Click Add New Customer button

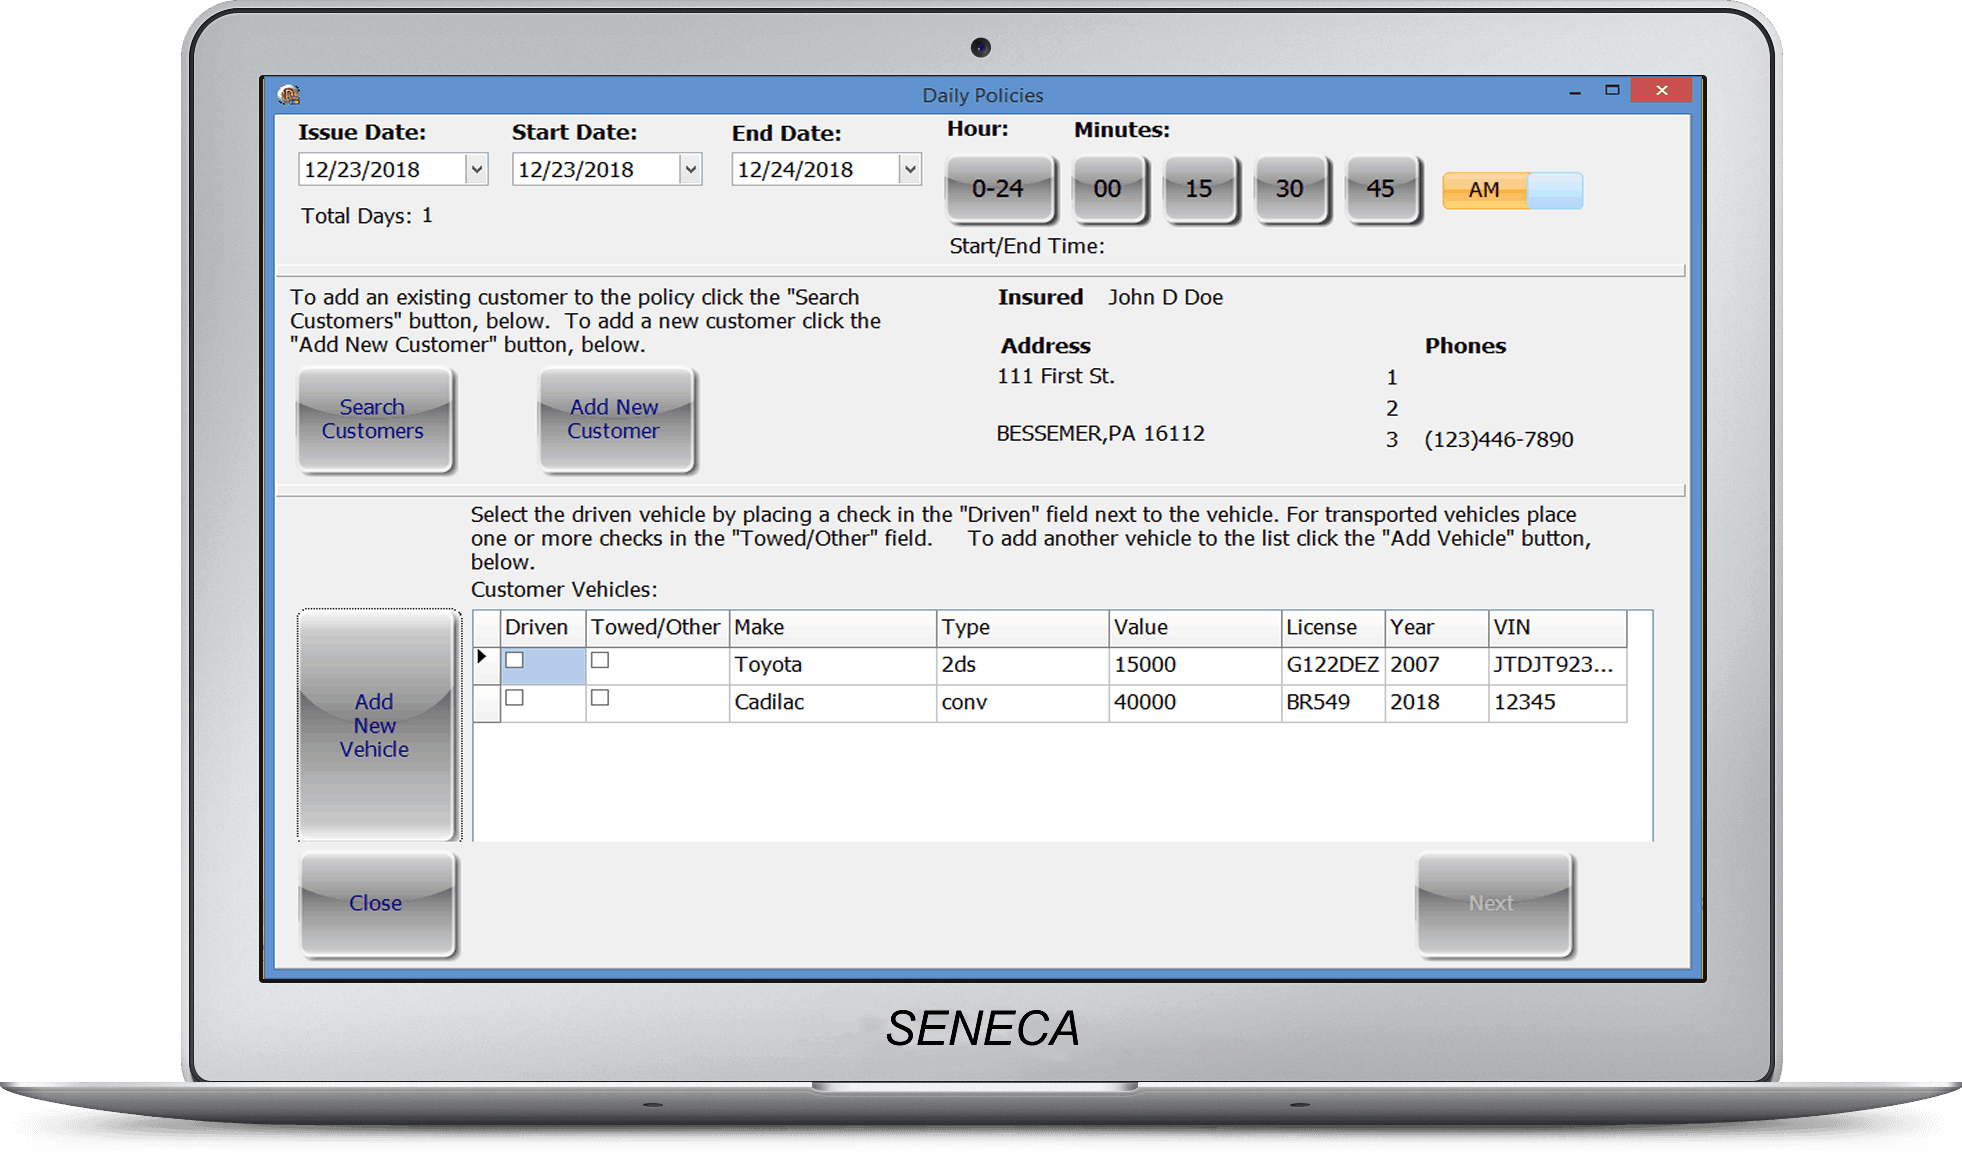615,420
